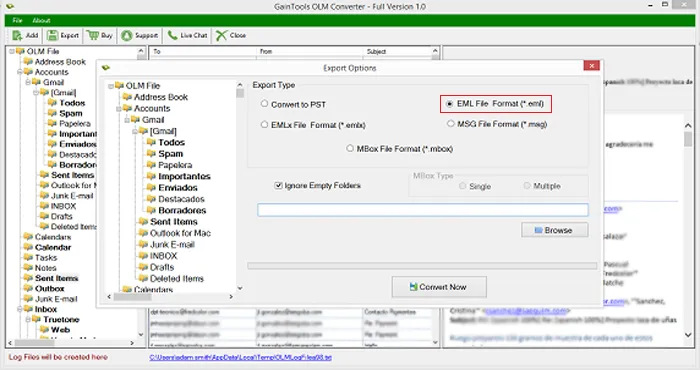Click the conversion progress bar
This screenshot has width=700, height=370.
click(x=422, y=266)
